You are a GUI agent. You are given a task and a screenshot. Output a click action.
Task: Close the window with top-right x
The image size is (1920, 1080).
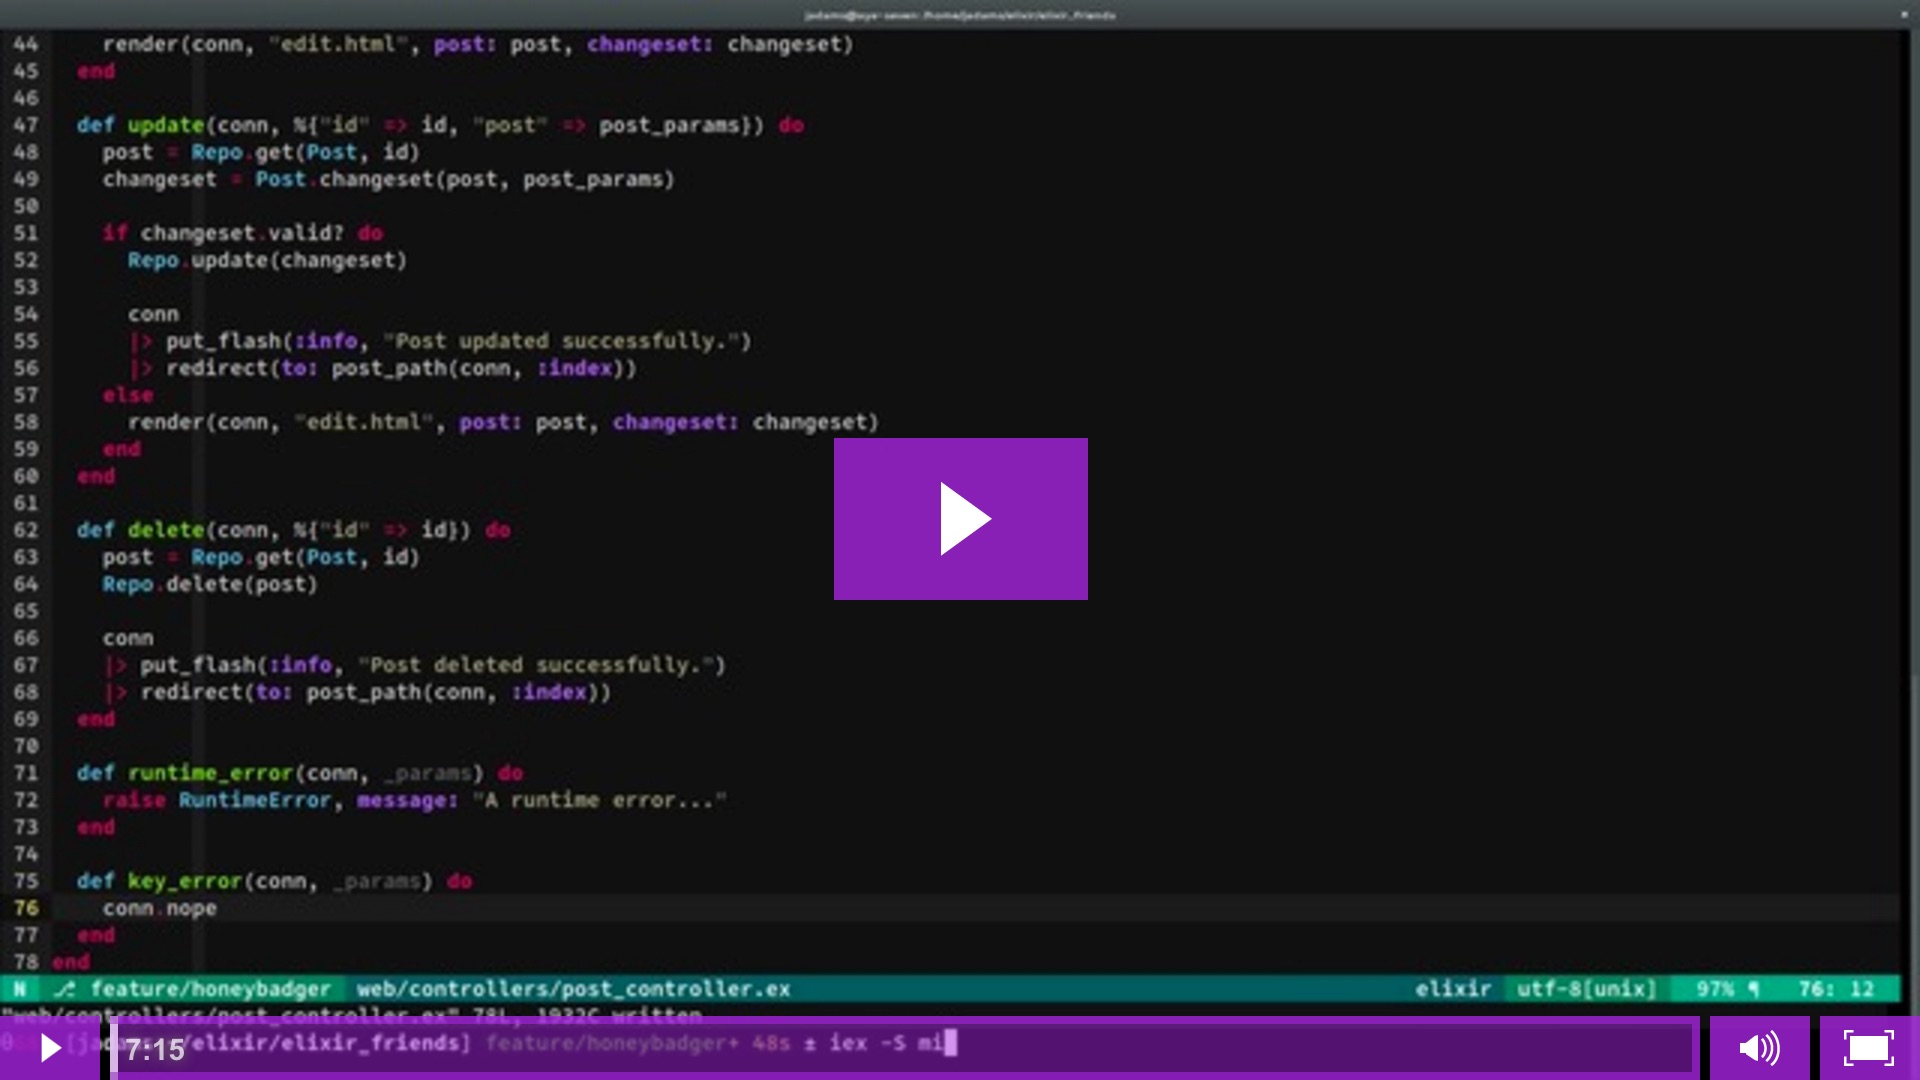coord(1904,15)
